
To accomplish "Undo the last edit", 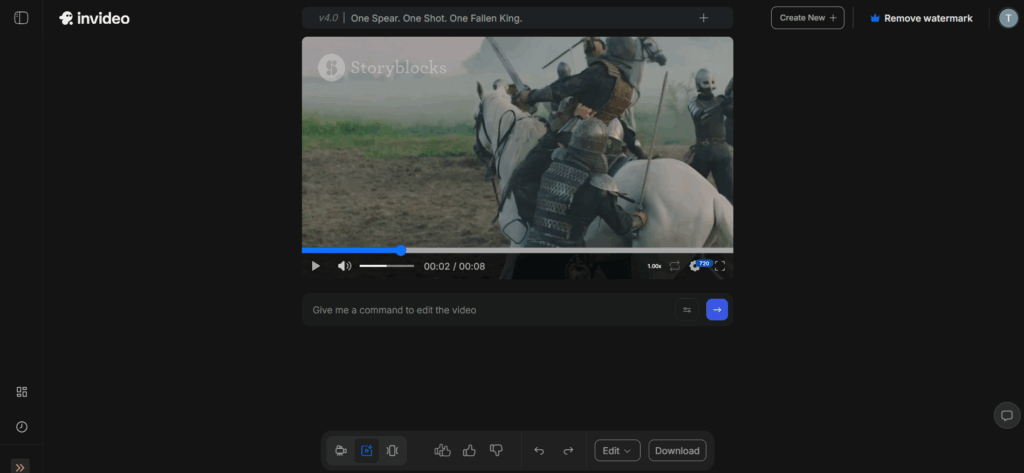I will click(539, 451).
